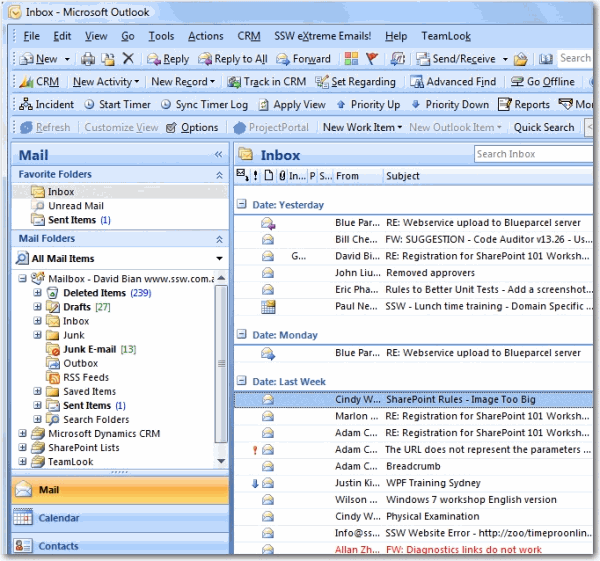Switch to the Calendar pane
600x561 pixels.
tap(59, 518)
